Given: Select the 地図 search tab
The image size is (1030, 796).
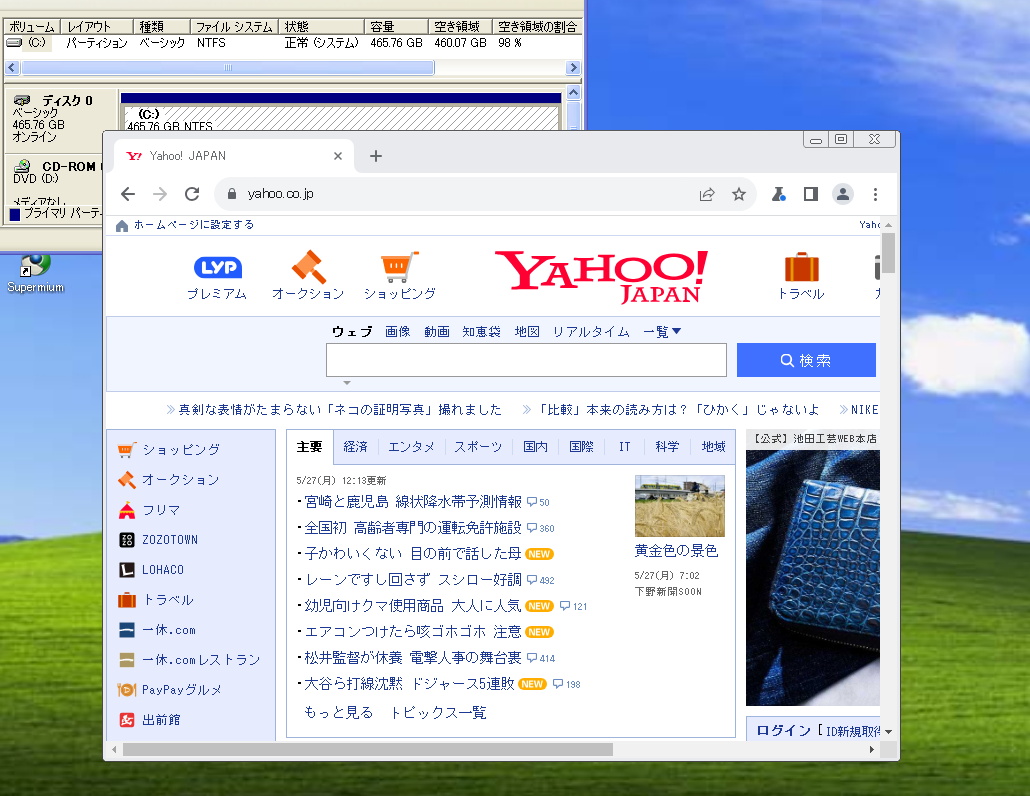Looking at the screenshot, I should click(x=527, y=332).
